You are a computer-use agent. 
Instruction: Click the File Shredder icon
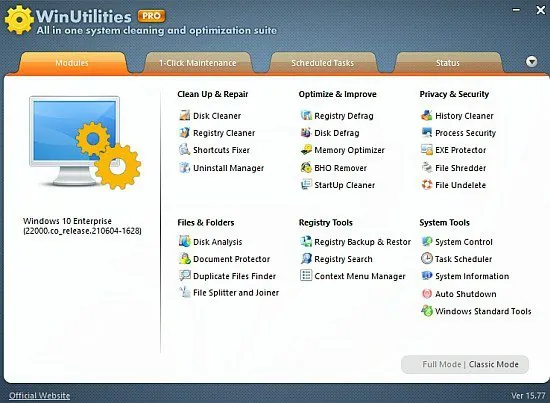click(x=427, y=168)
